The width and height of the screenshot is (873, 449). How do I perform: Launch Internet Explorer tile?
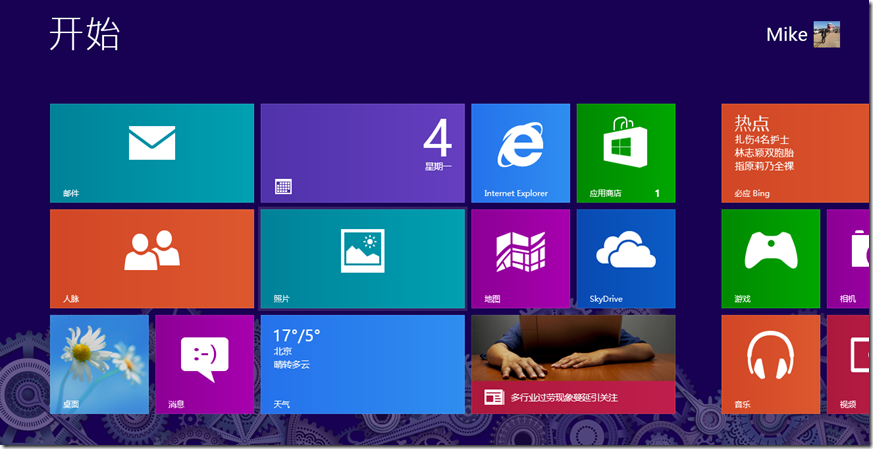pyautogui.click(x=521, y=153)
